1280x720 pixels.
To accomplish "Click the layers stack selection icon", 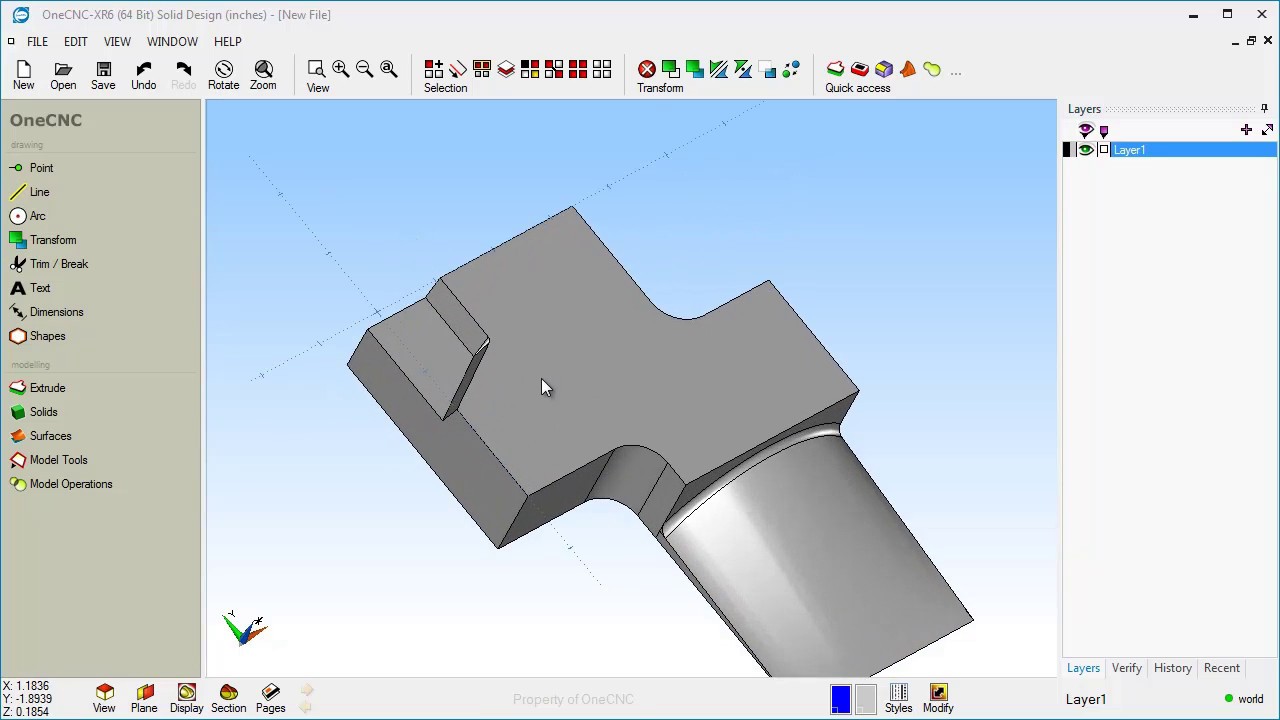I will point(506,69).
